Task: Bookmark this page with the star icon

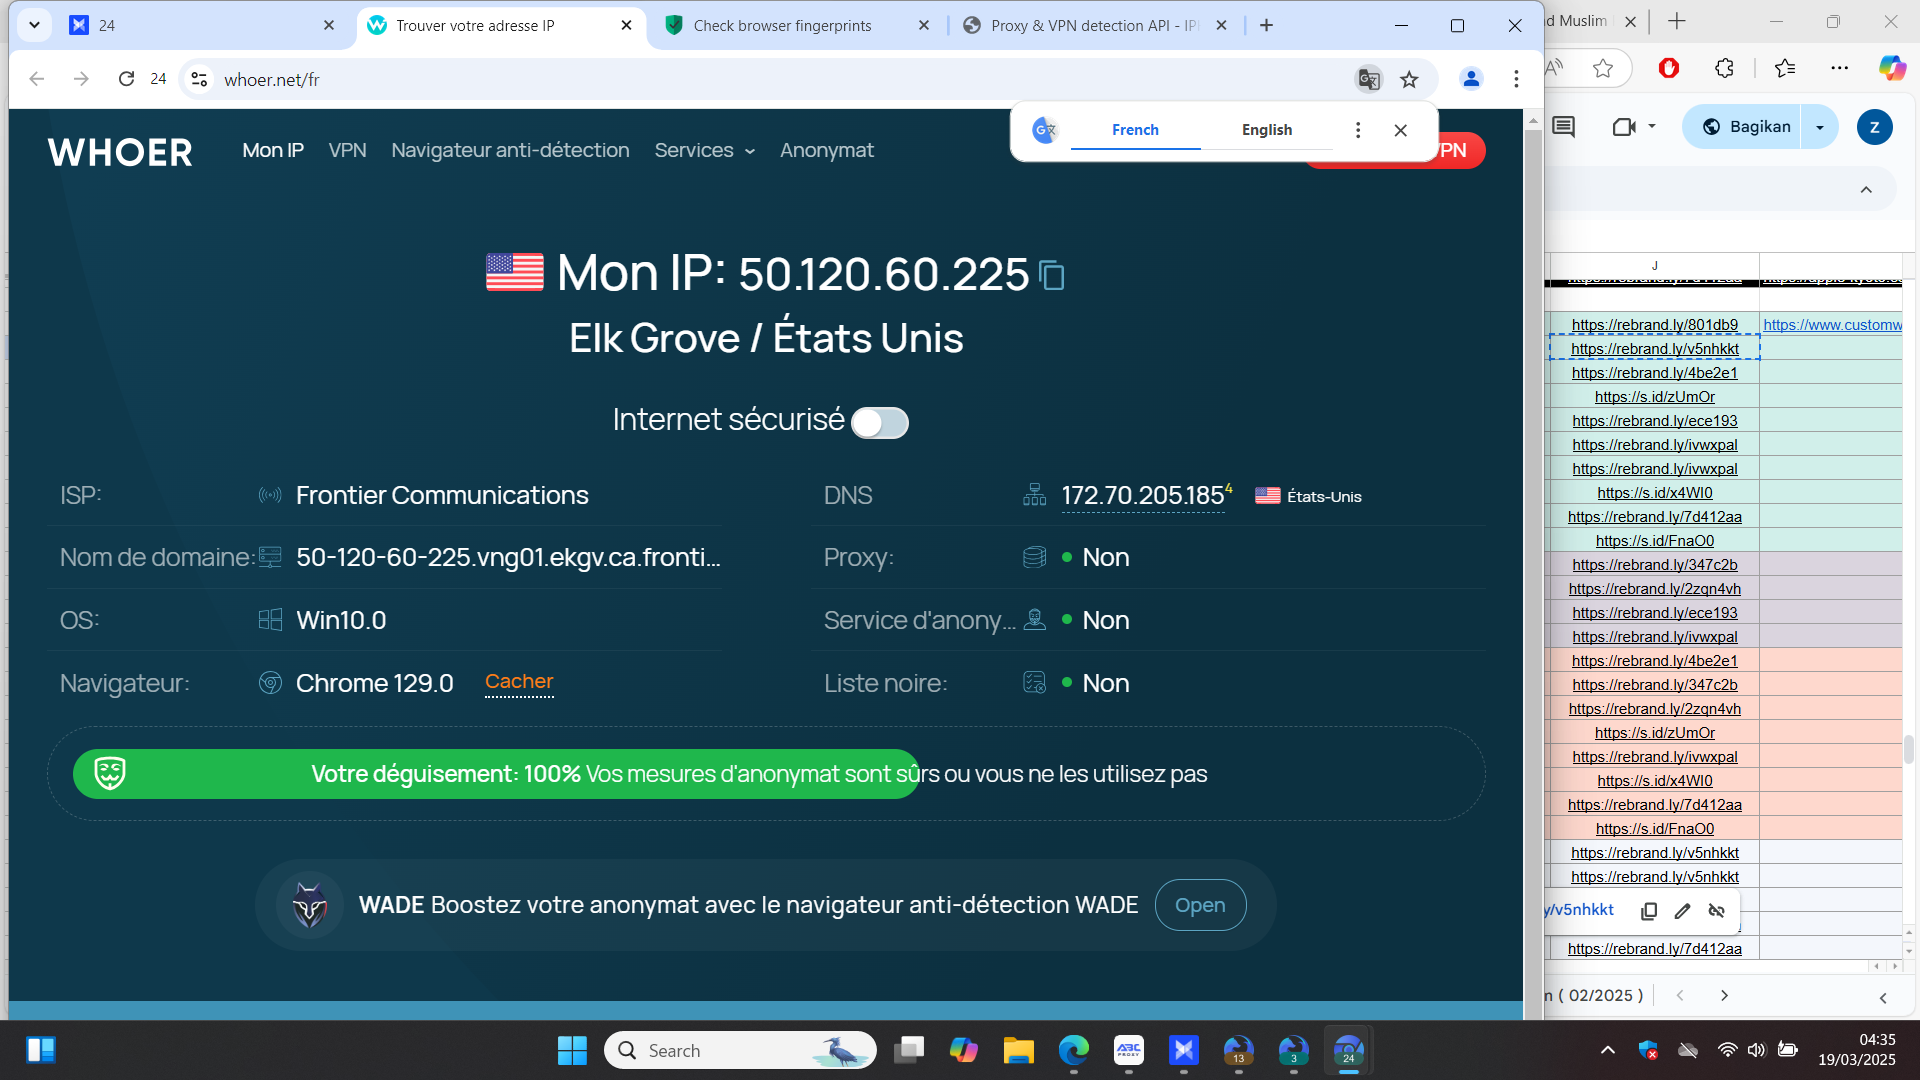Action: (x=1409, y=79)
